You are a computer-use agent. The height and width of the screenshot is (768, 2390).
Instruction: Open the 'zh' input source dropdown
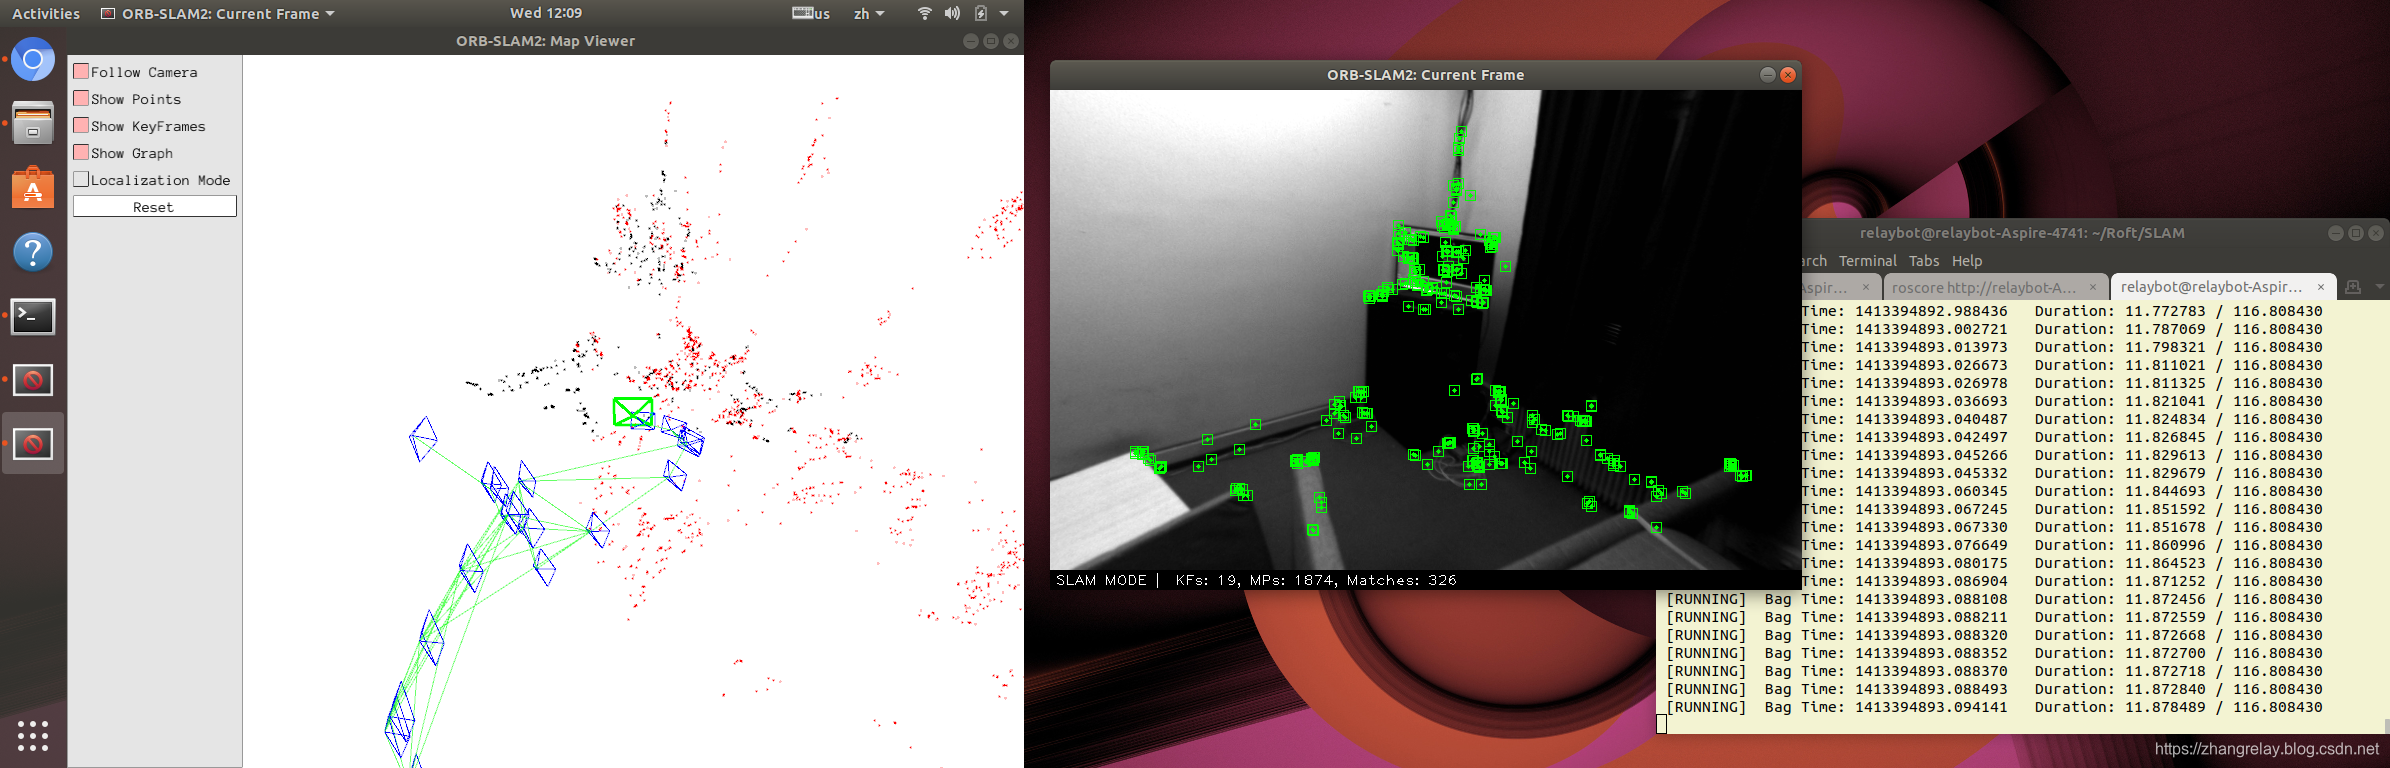869,13
